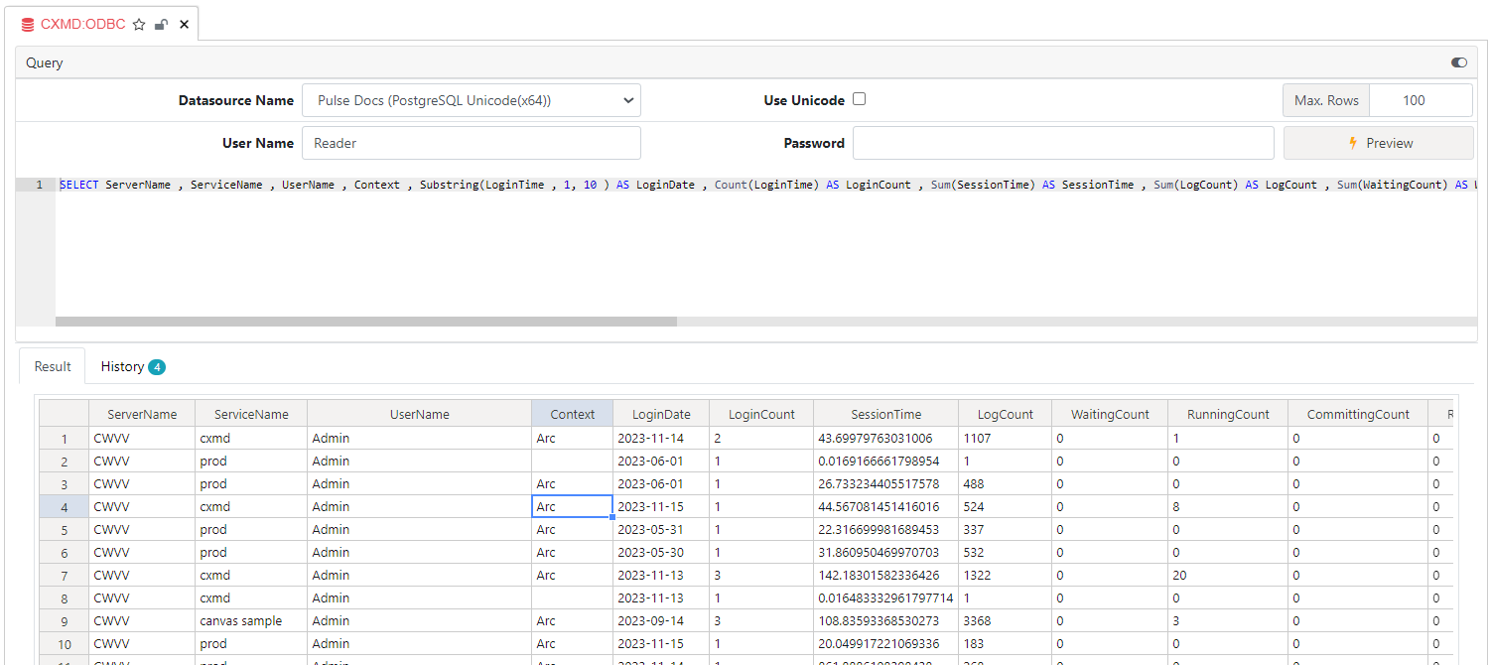The image size is (1492, 670).
Task: Click the User Name field containing Reader
Action: tap(470, 142)
